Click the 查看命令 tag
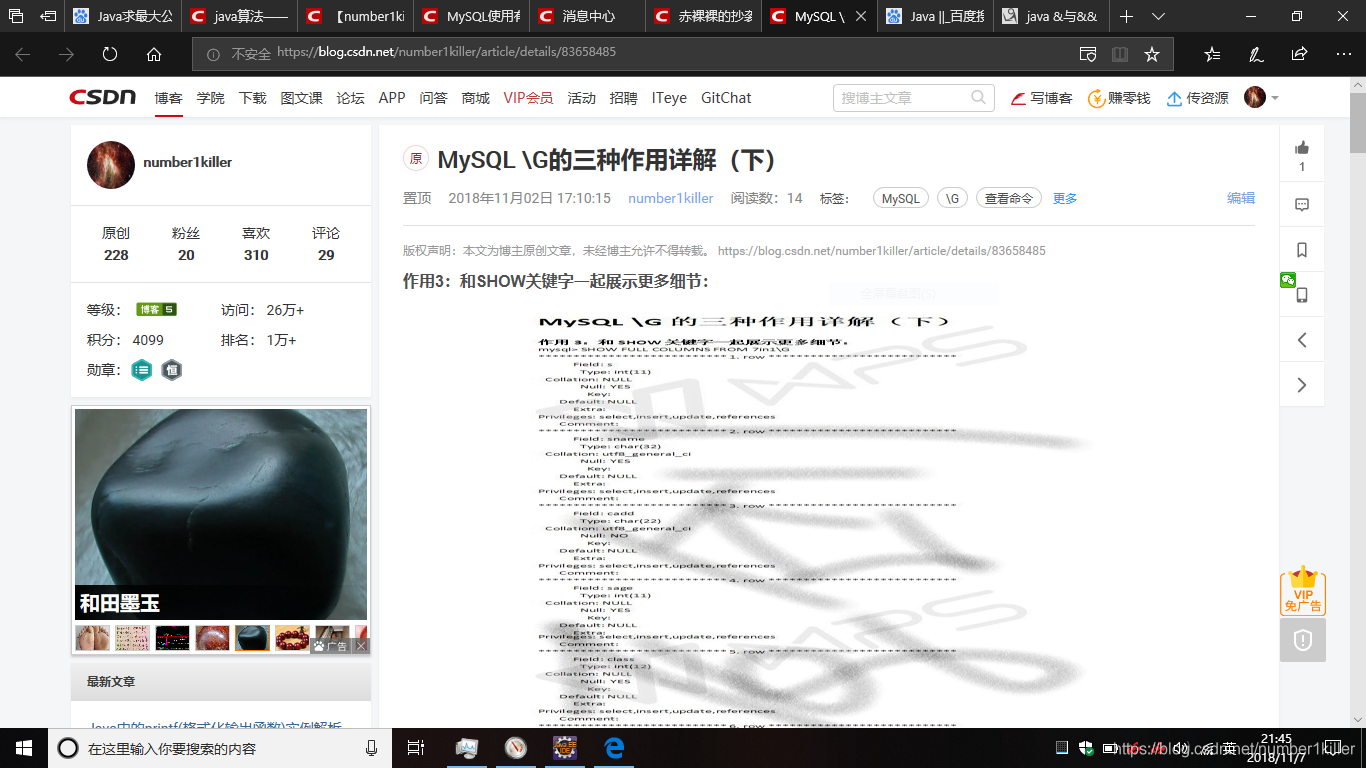The height and width of the screenshot is (768, 1366). click(x=1009, y=198)
